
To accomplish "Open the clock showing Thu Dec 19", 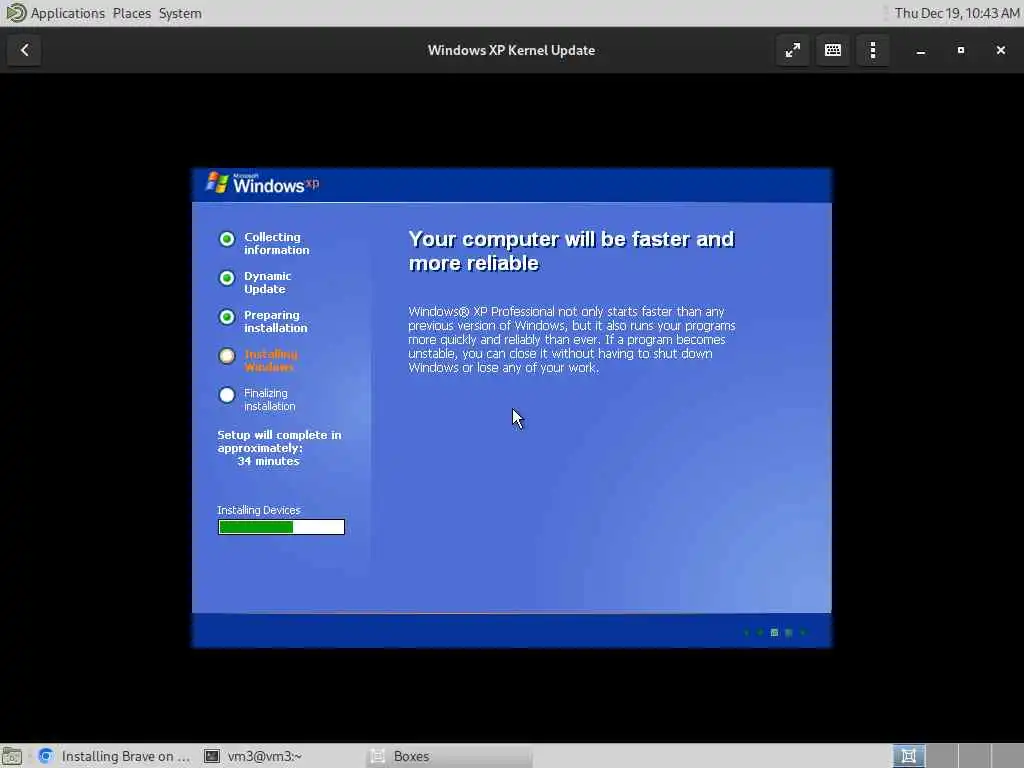I will (957, 13).
